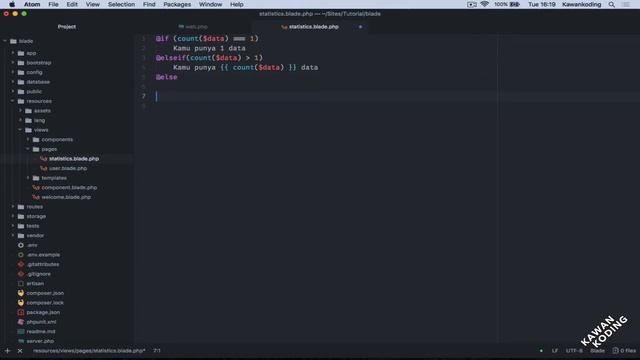
Task: Expand the vendor folder
Action: [13, 236]
